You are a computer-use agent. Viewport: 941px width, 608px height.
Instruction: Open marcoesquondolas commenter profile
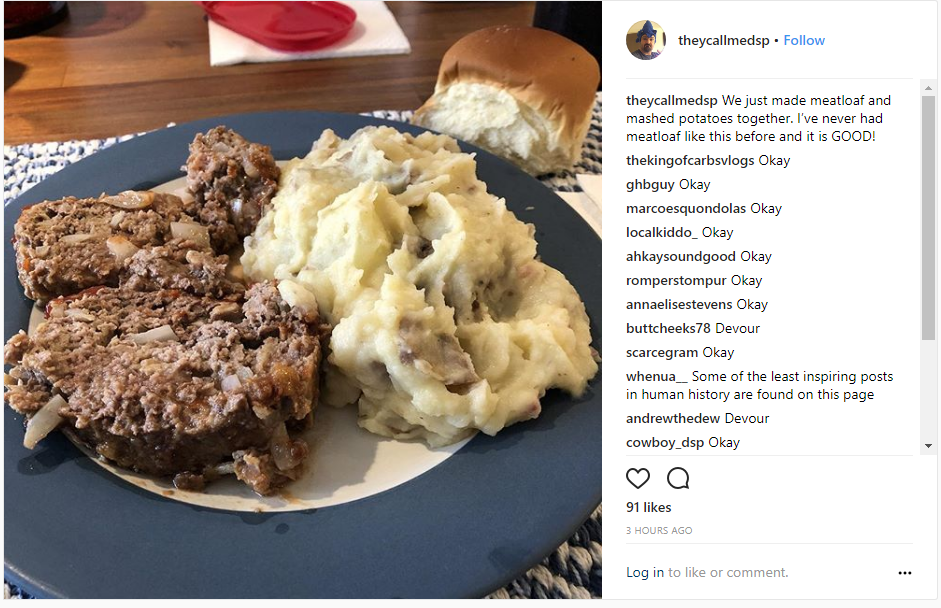click(685, 209)
